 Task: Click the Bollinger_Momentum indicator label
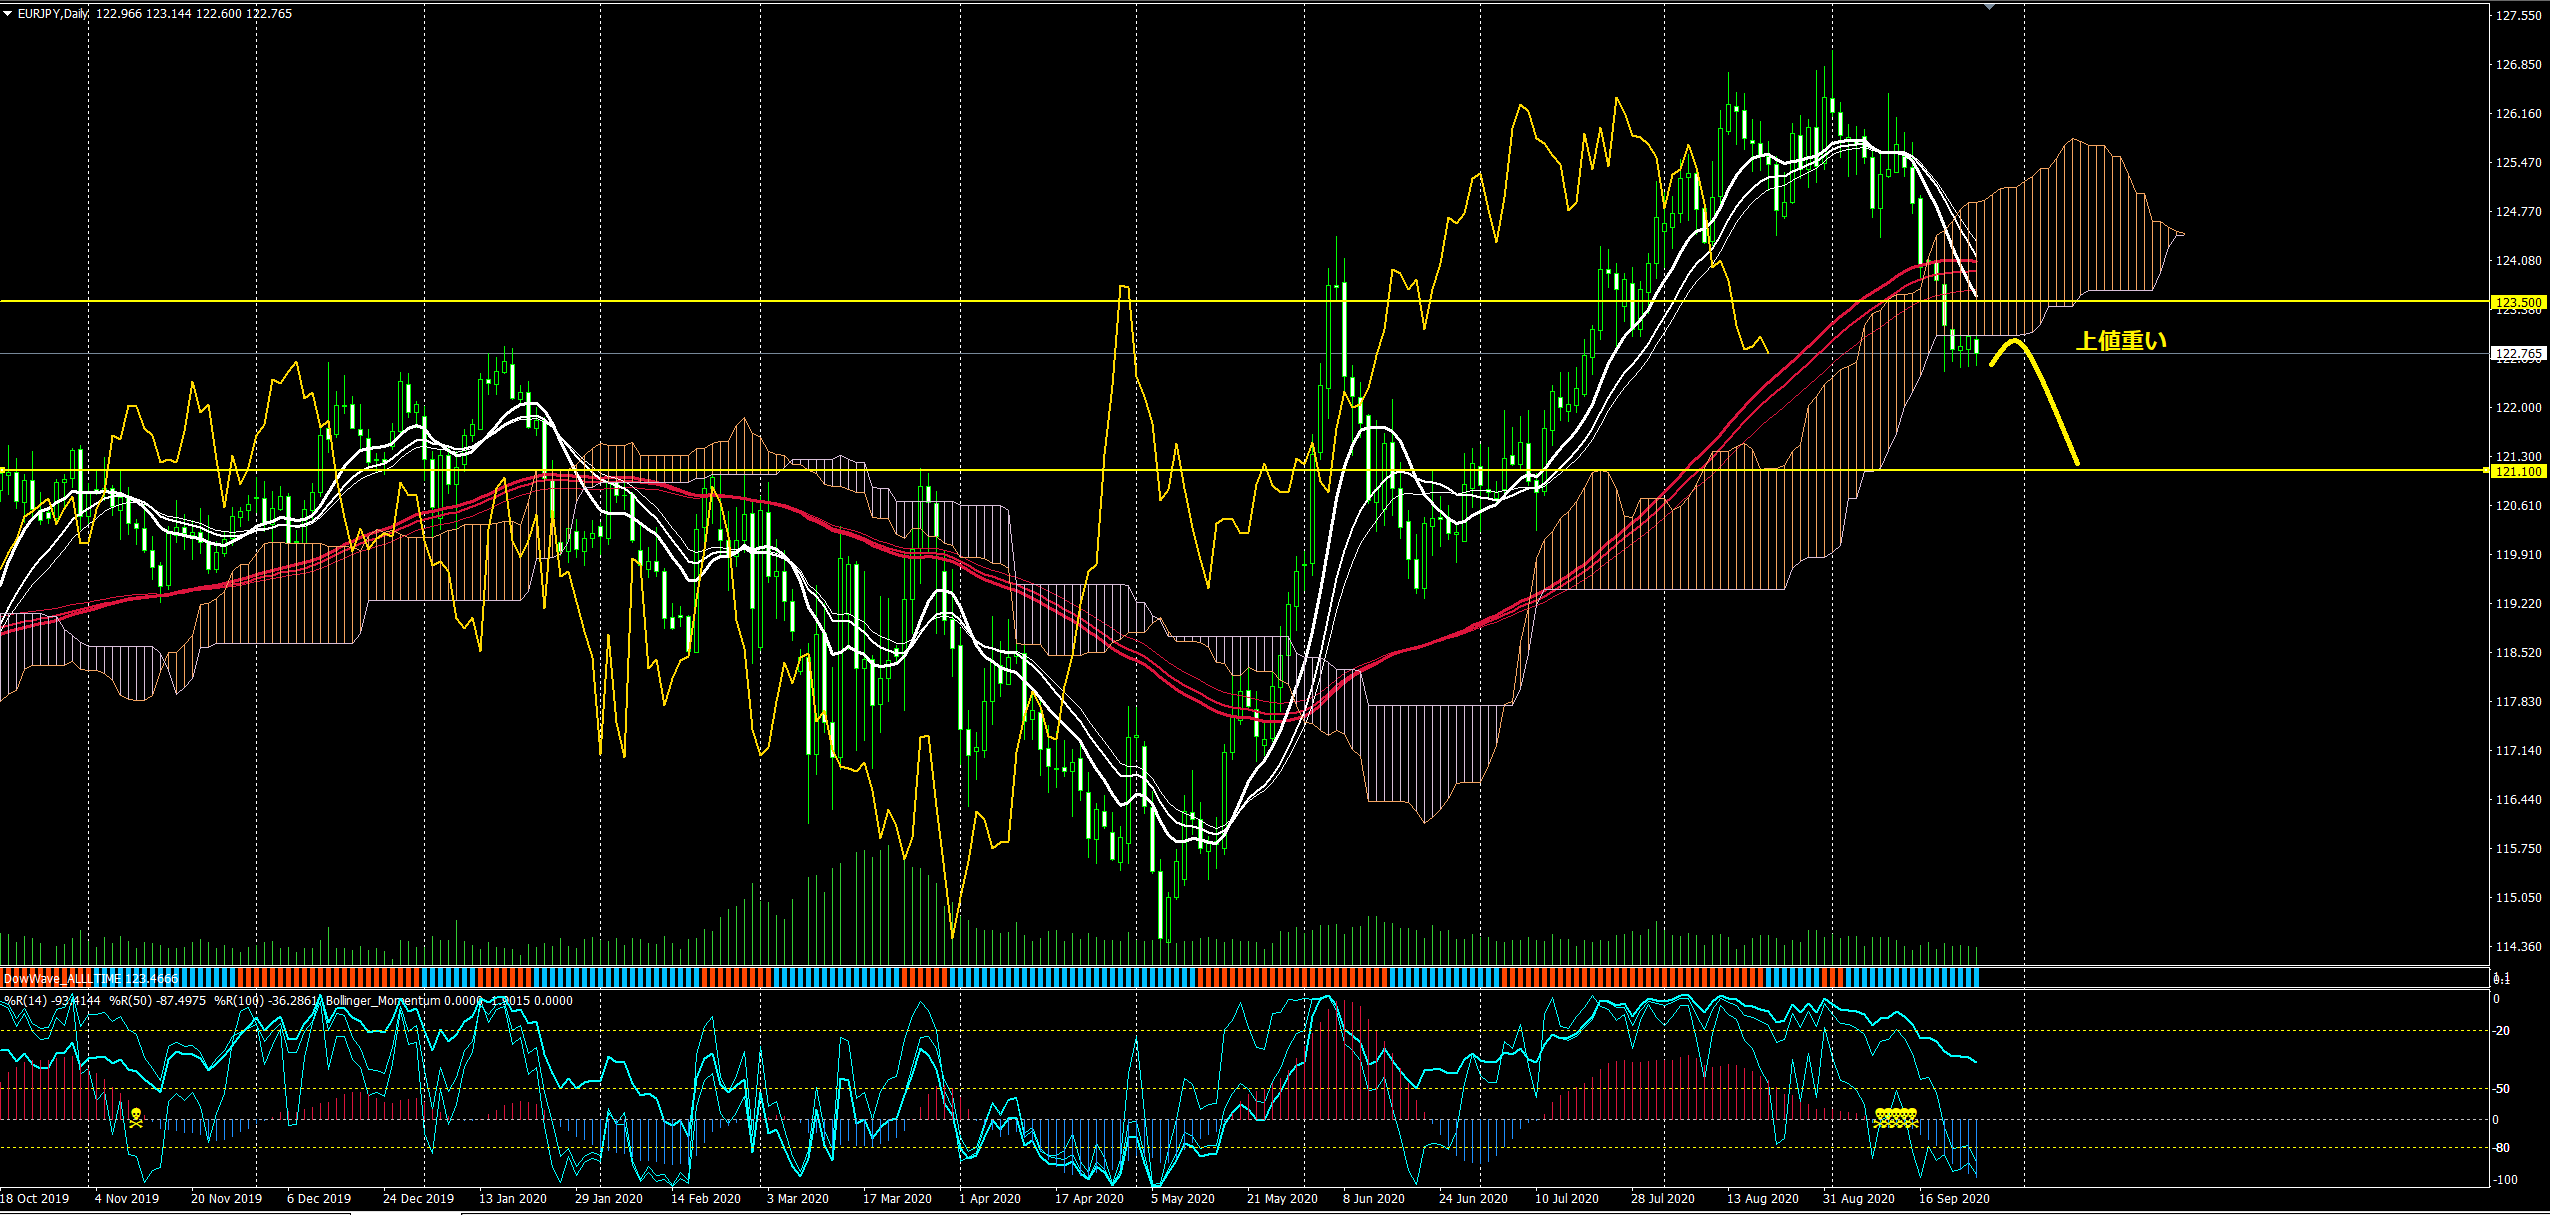click(384, 1000)
